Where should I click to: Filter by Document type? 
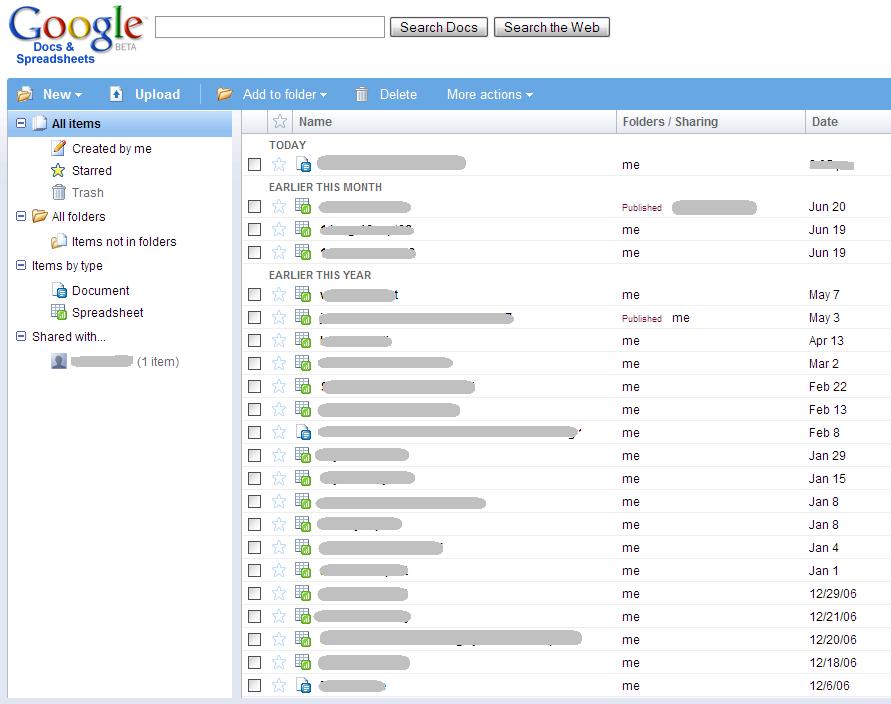coord(101,290)
